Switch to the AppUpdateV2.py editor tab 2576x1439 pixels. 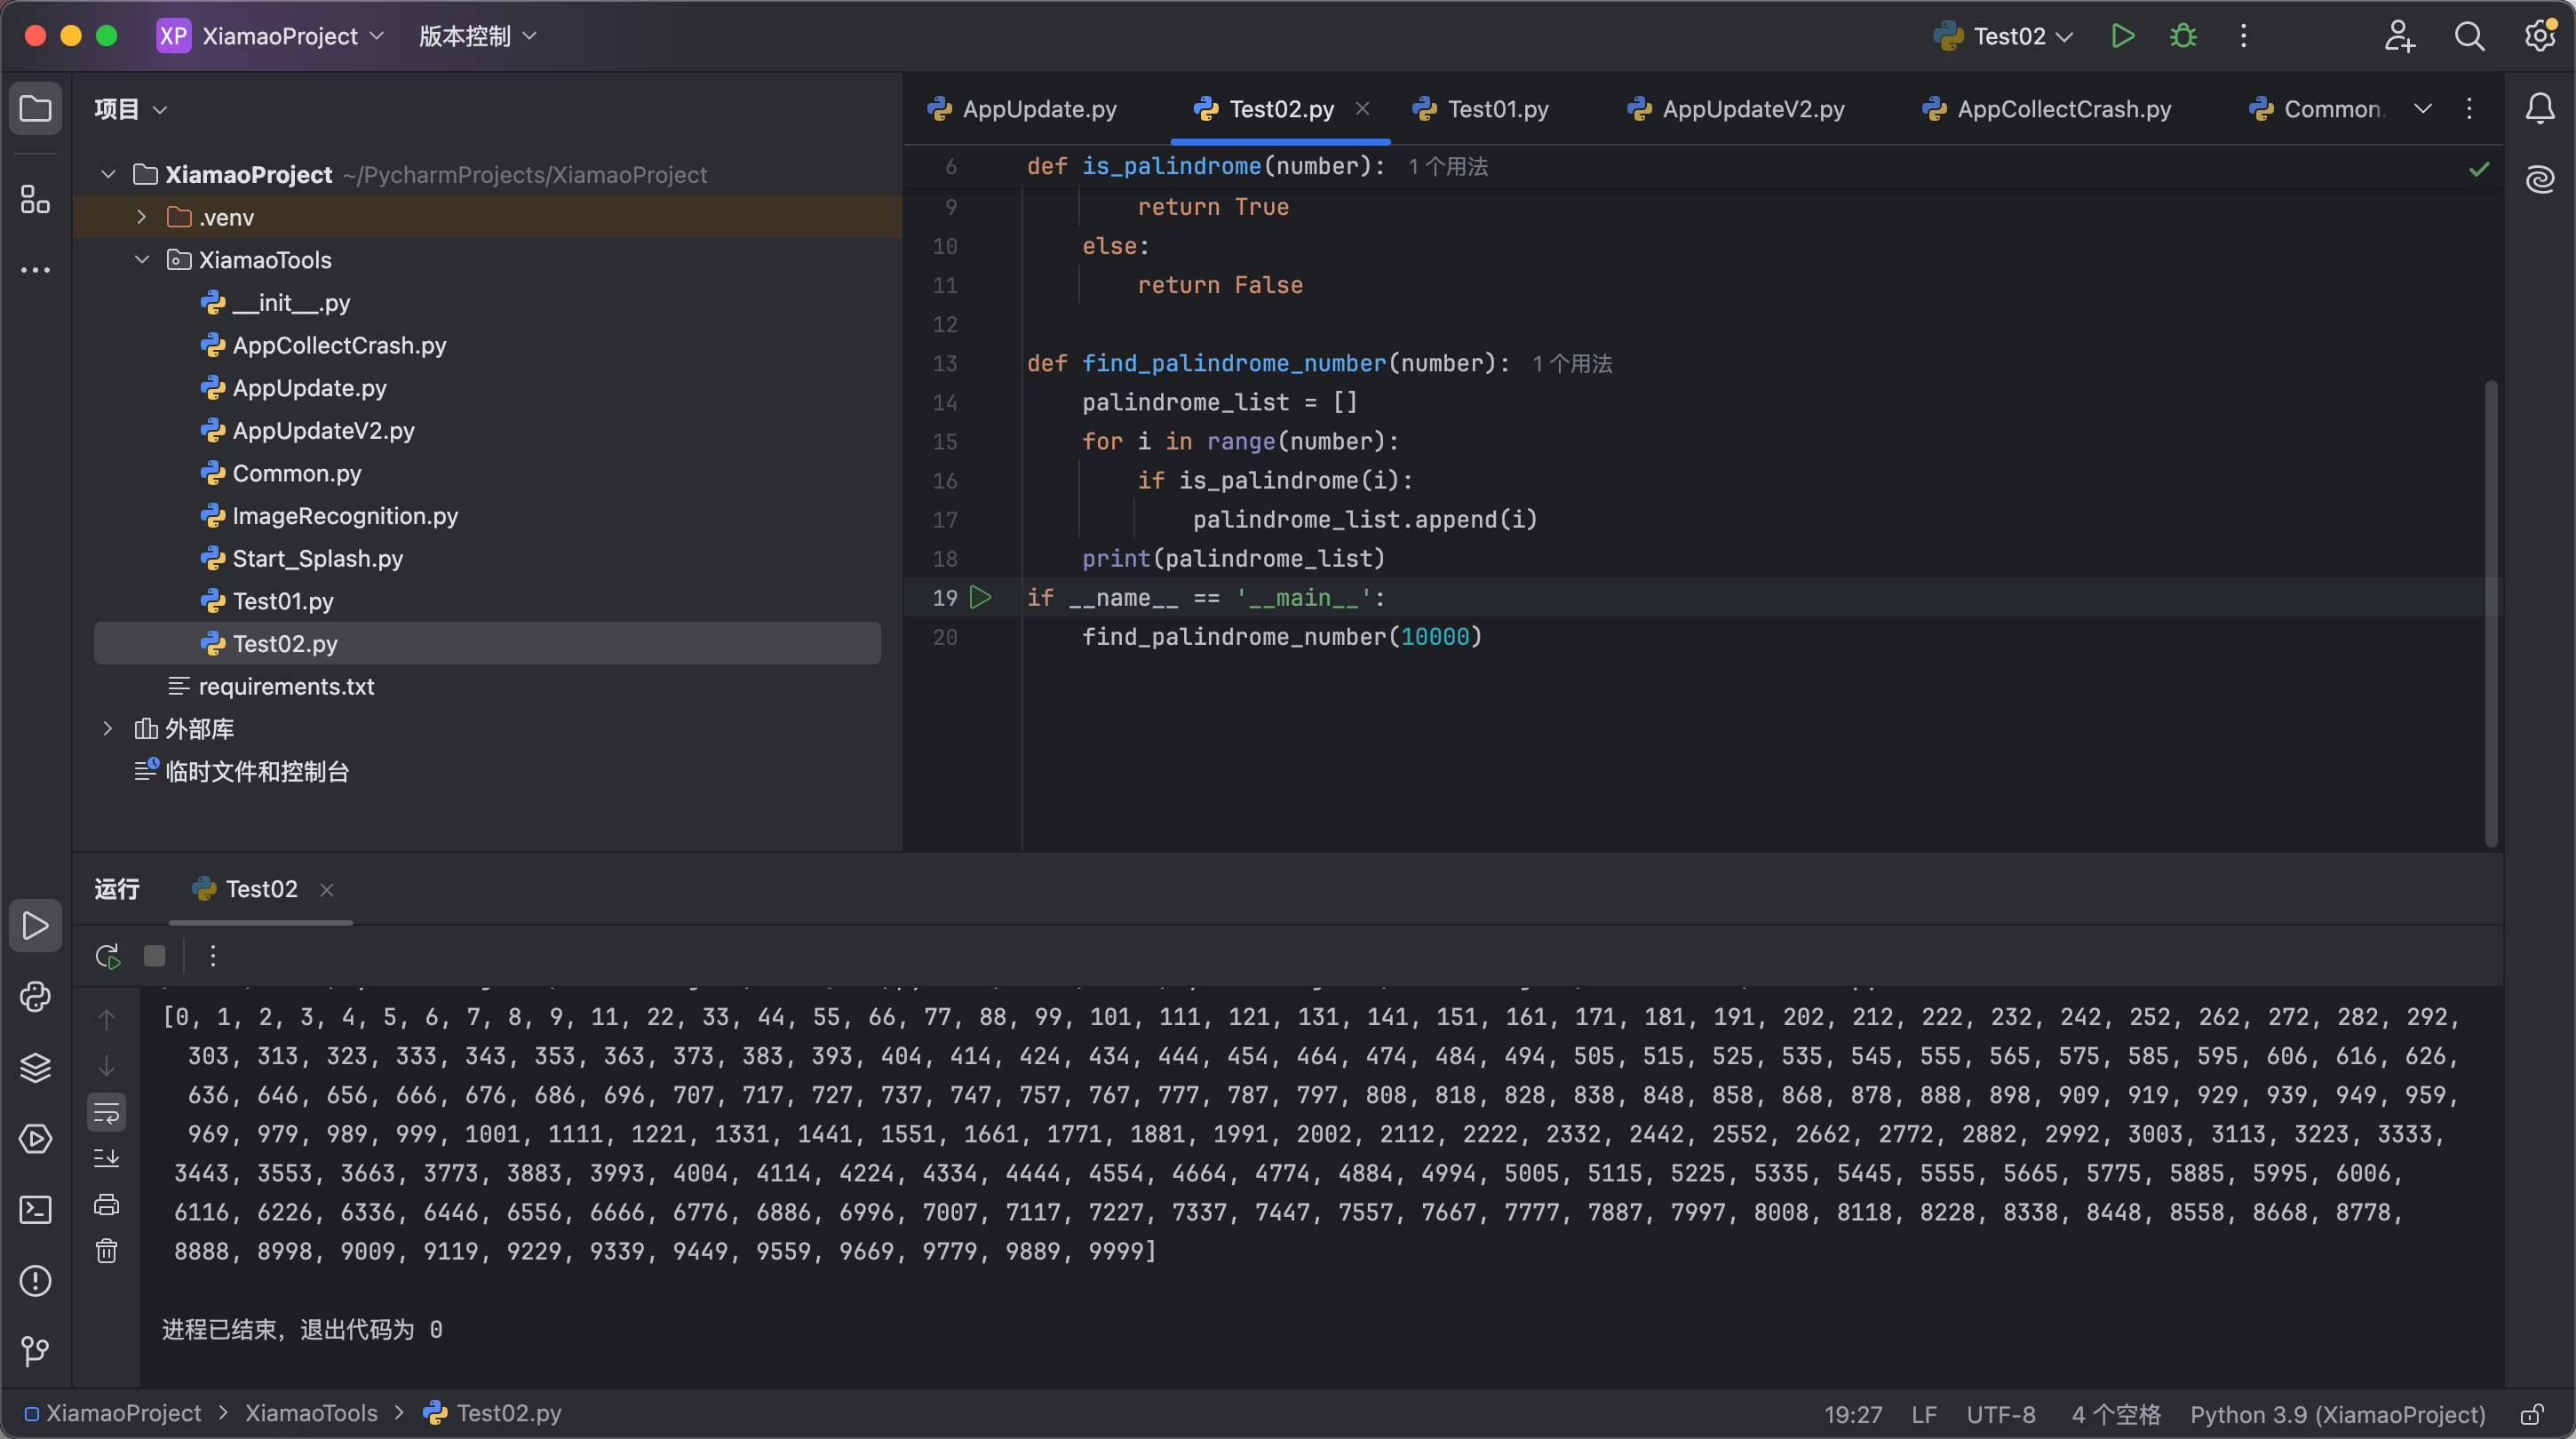point(1751,109)
